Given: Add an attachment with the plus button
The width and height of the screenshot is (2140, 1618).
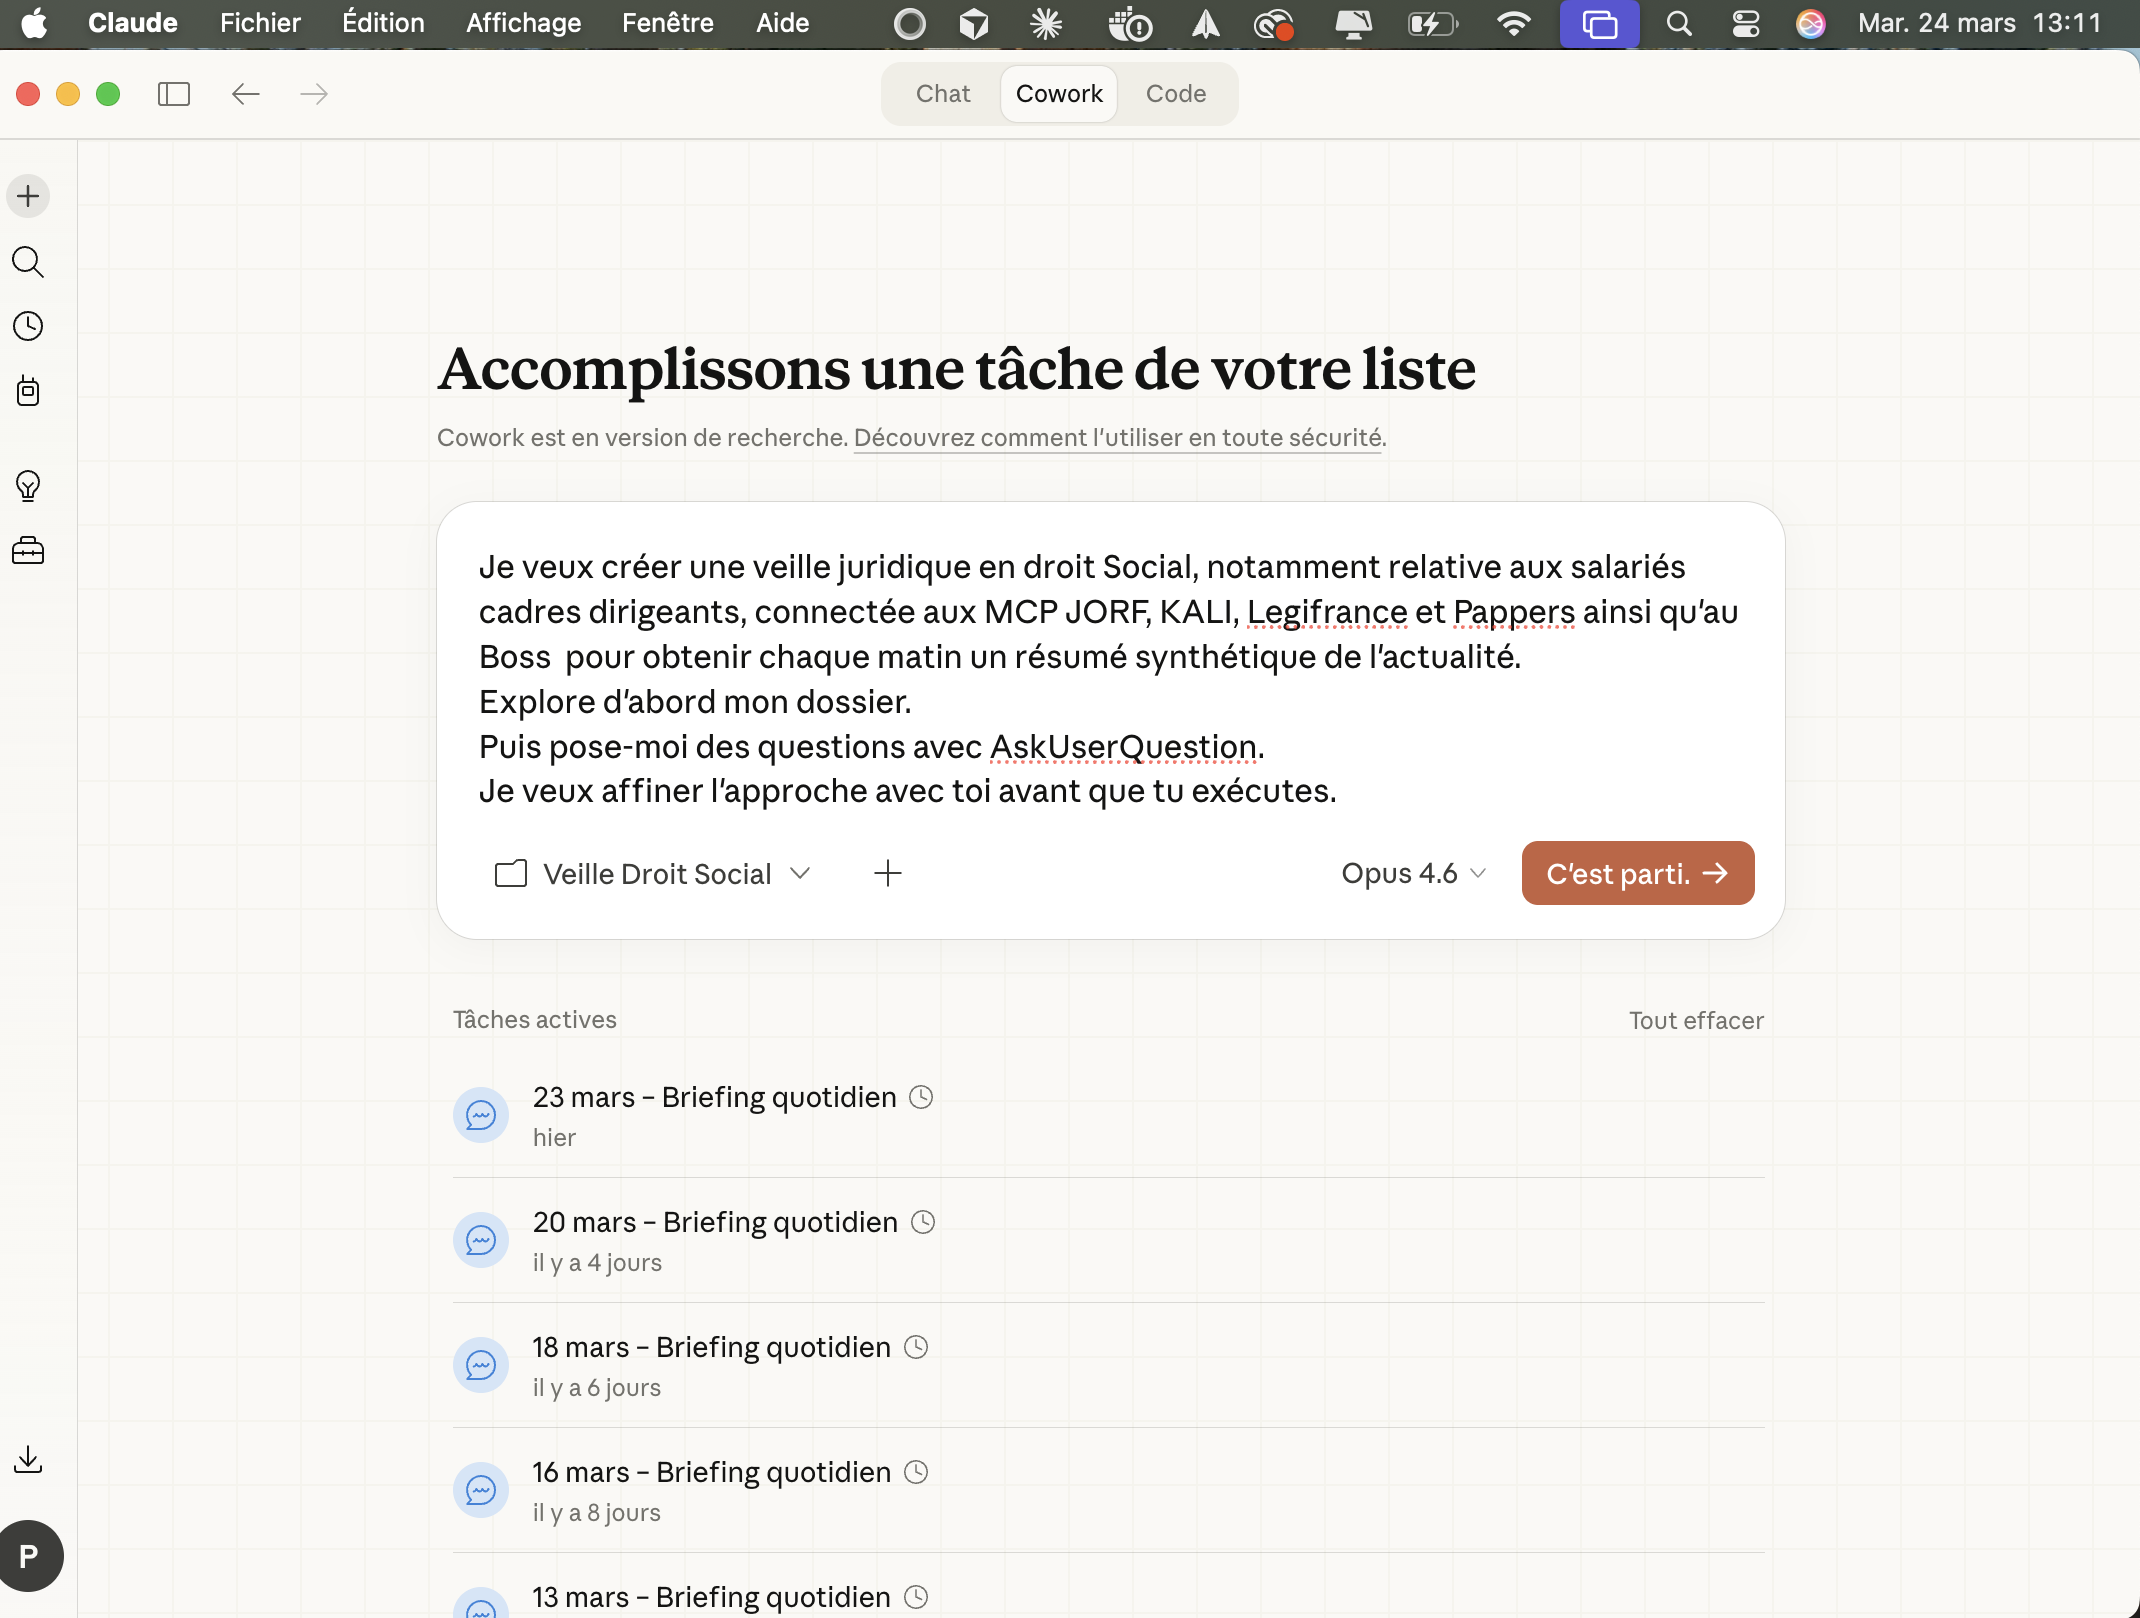Looking at the screenshot, I should click(888, 873).
